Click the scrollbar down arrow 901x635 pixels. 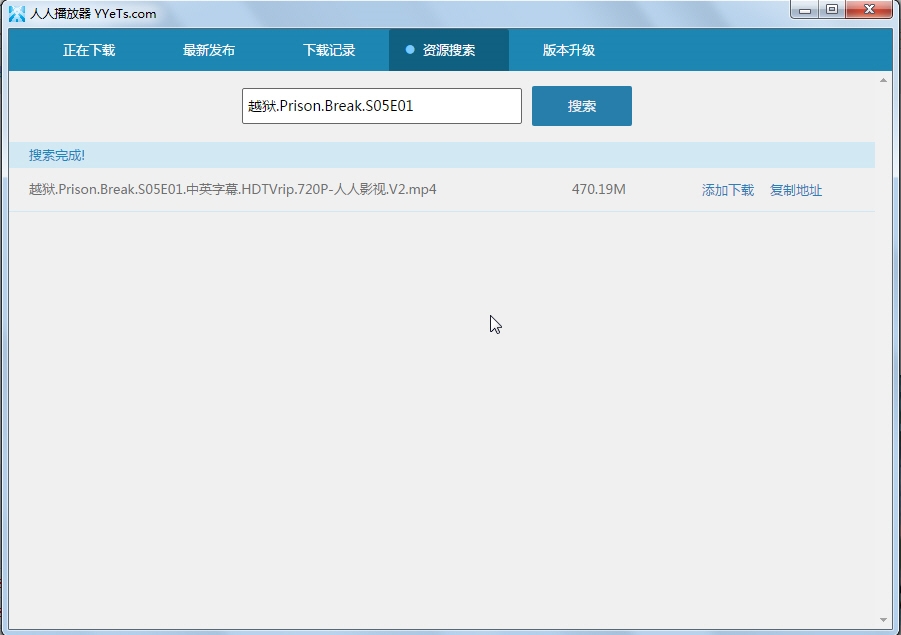(x=883, y=619)
